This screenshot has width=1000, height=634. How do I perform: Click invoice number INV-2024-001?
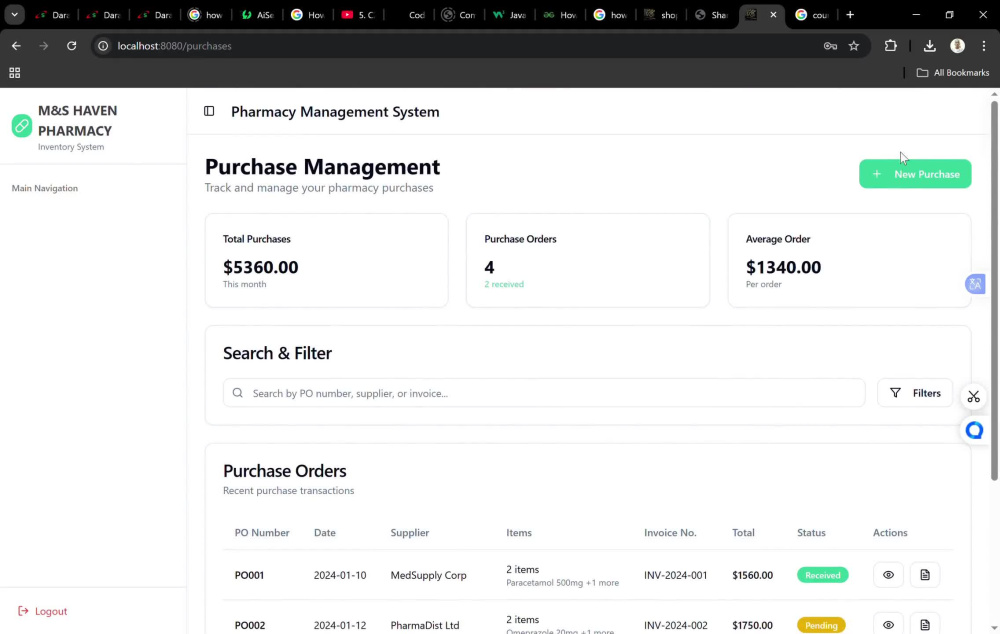[675, 575]
